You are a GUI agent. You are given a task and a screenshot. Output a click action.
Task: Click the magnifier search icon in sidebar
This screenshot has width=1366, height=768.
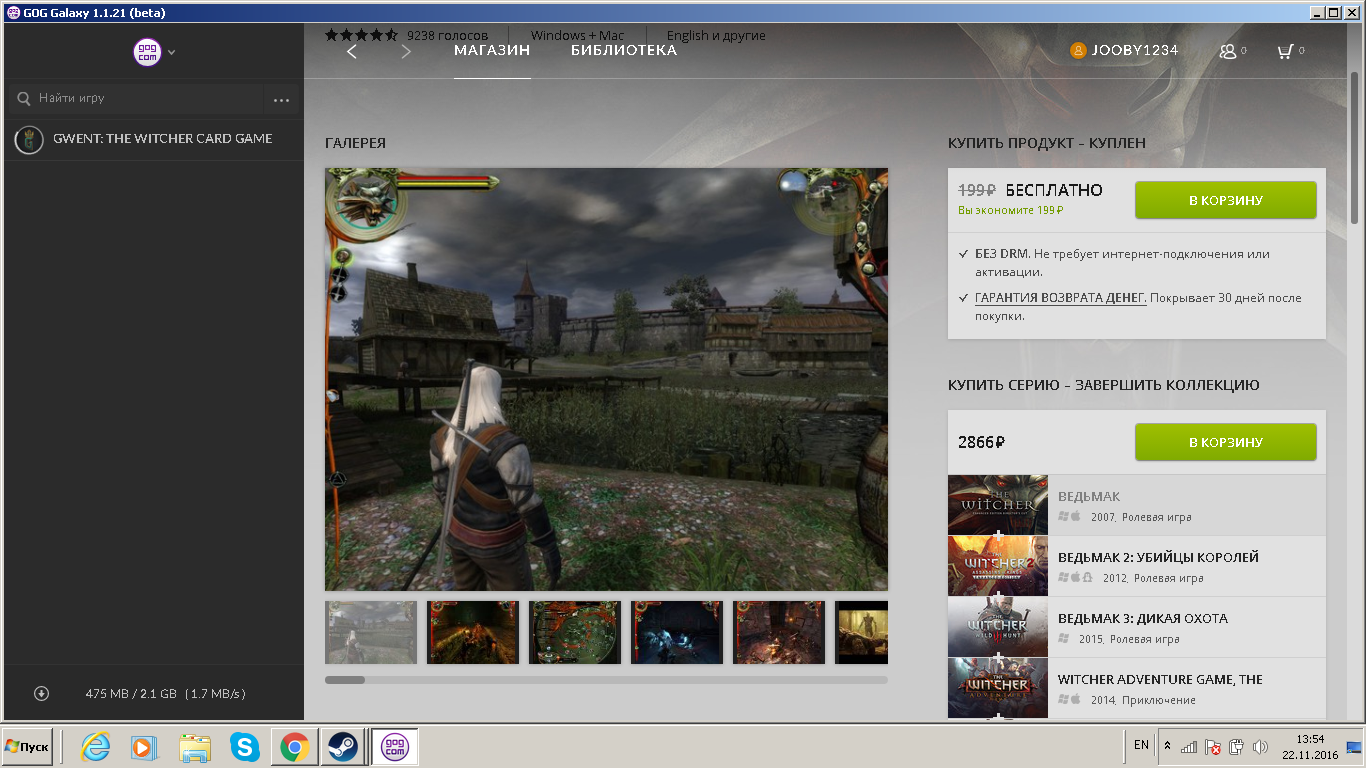click(24, 99)
